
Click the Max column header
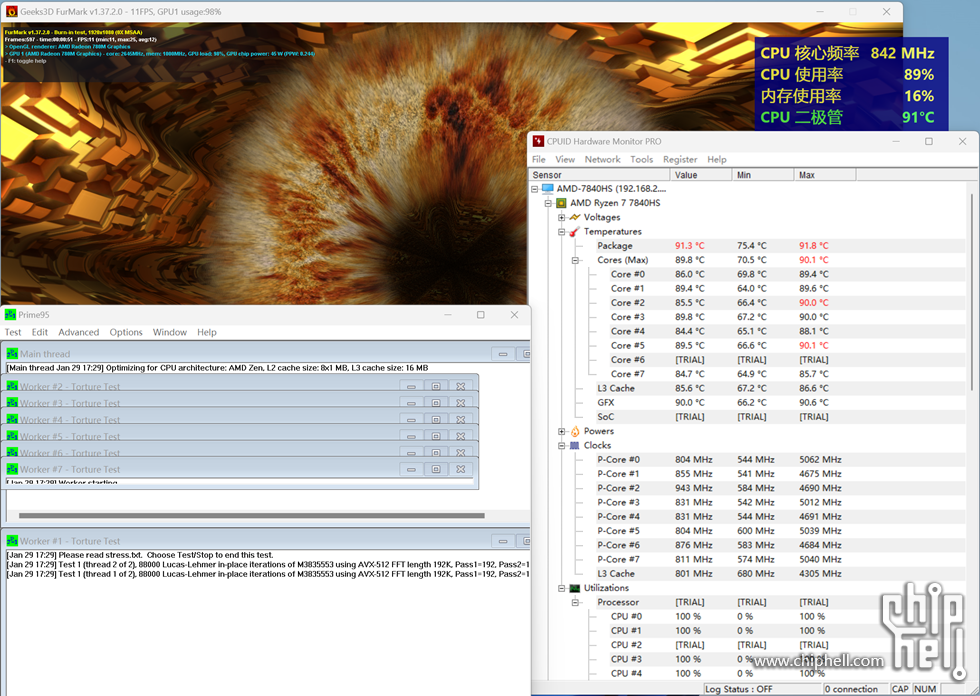click(824, 175)
